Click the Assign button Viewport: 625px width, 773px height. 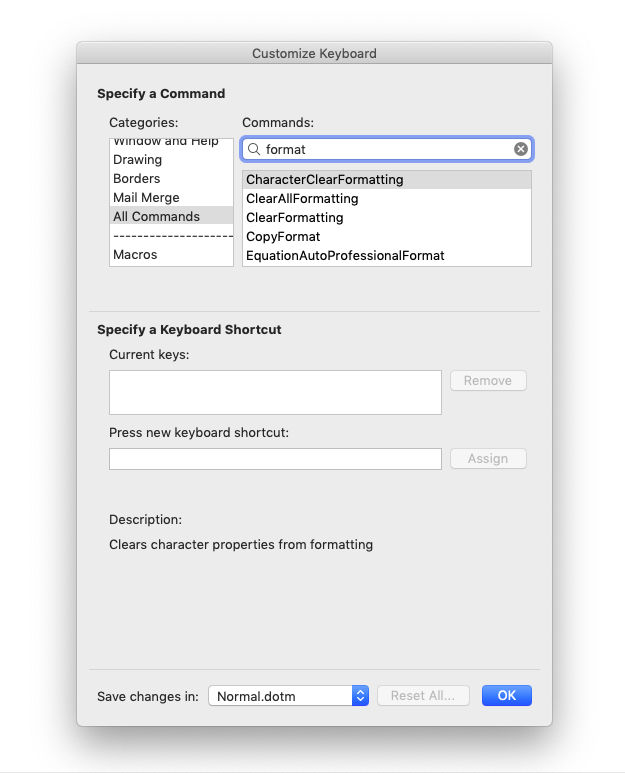point(487,458)
